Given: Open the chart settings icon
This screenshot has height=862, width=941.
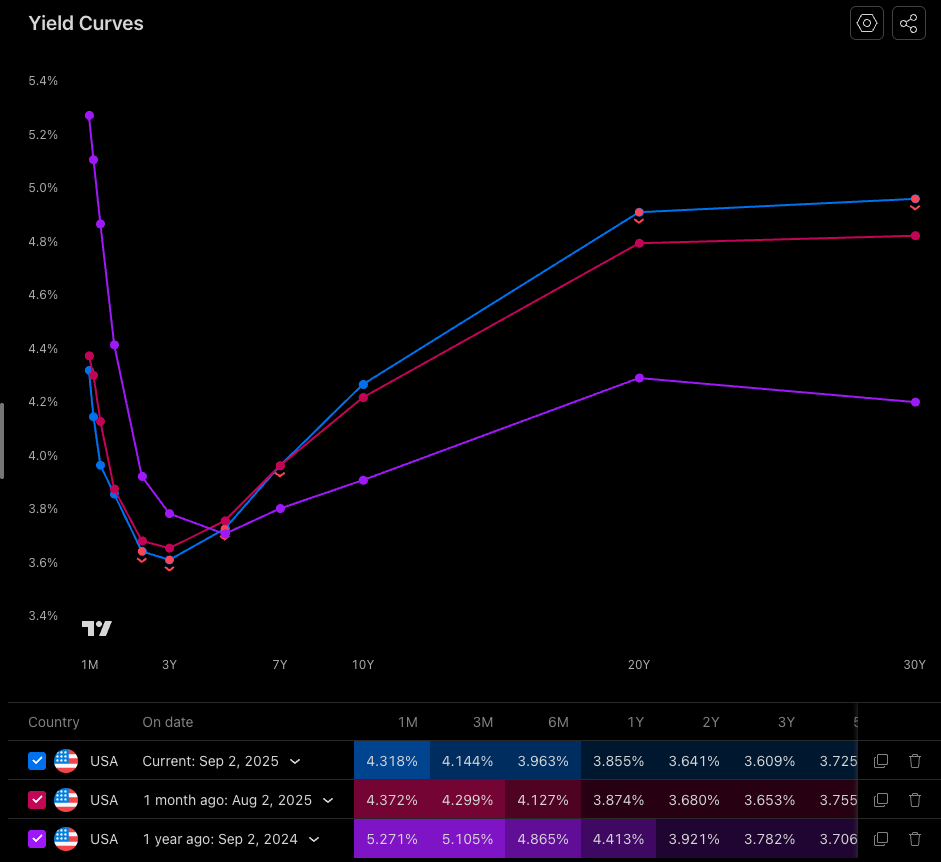Looking at the screenshot, I should pyautogui.click(x=866, y=22).
